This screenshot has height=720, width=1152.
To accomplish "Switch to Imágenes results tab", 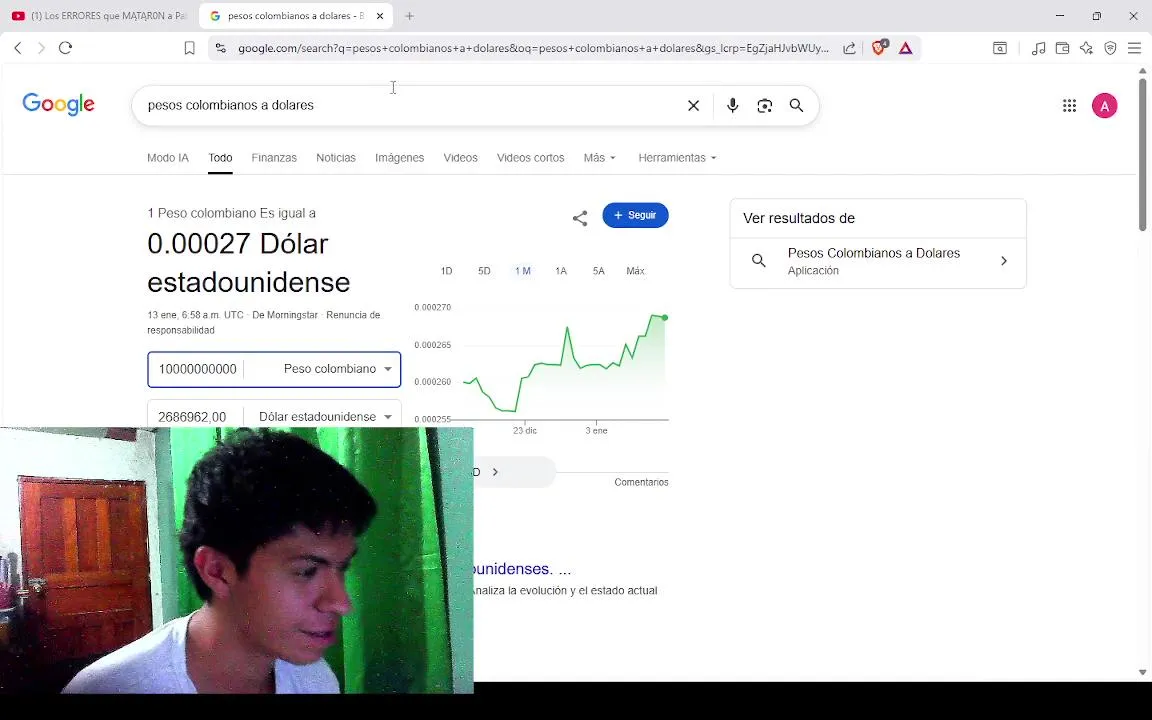I will click(x=400, y=158).
